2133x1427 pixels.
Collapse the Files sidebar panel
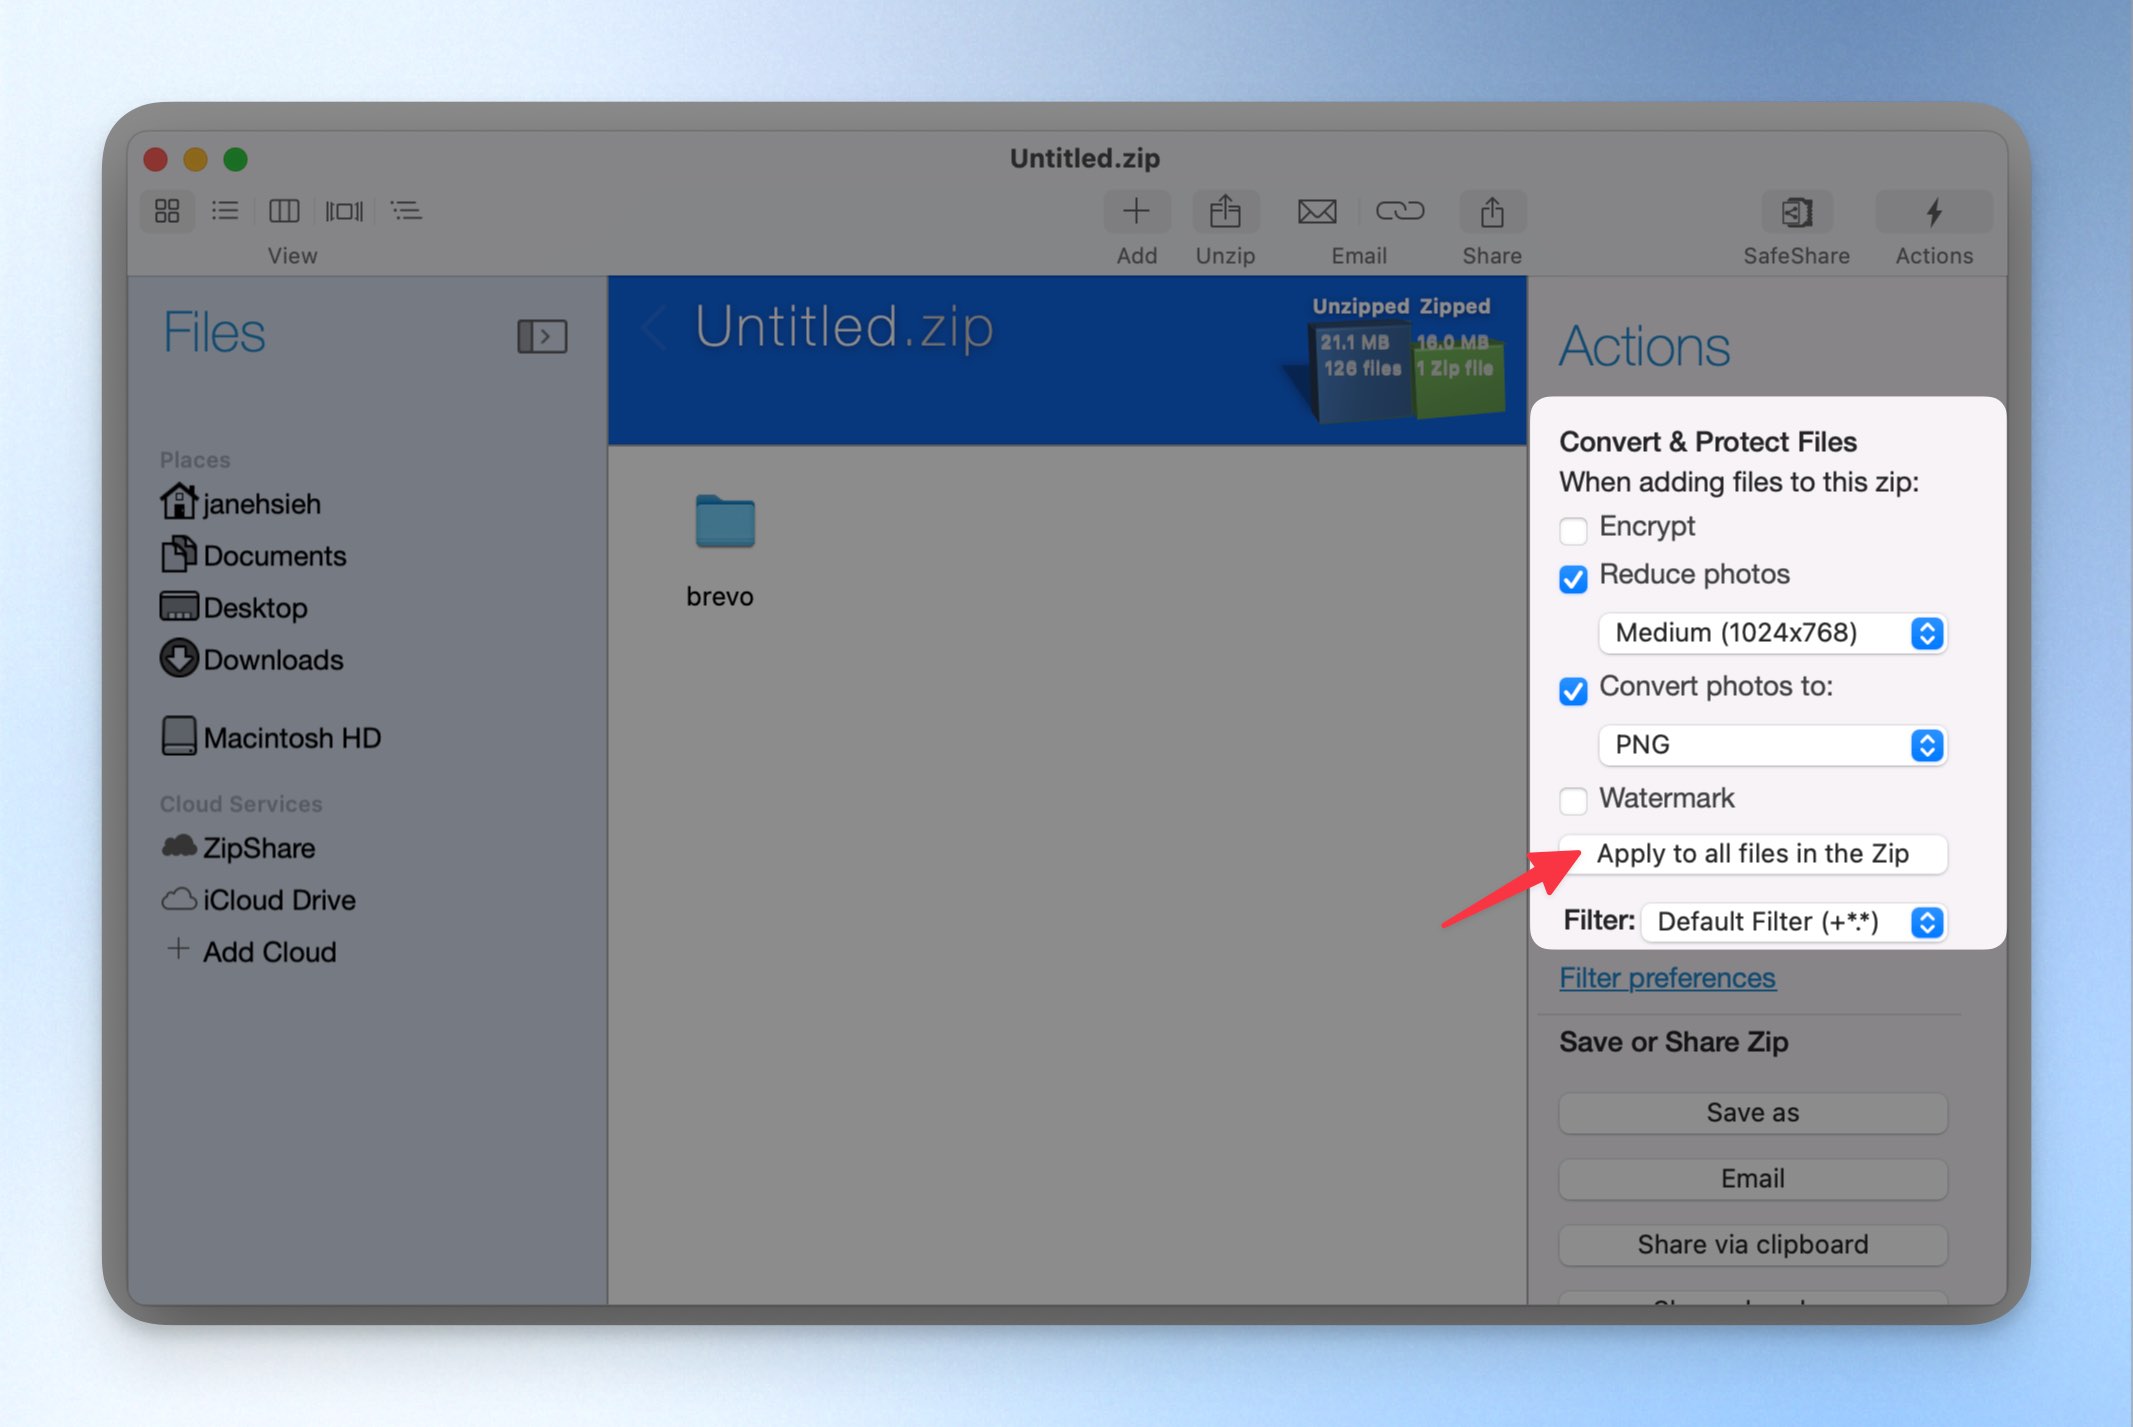(x=542, y=336)
